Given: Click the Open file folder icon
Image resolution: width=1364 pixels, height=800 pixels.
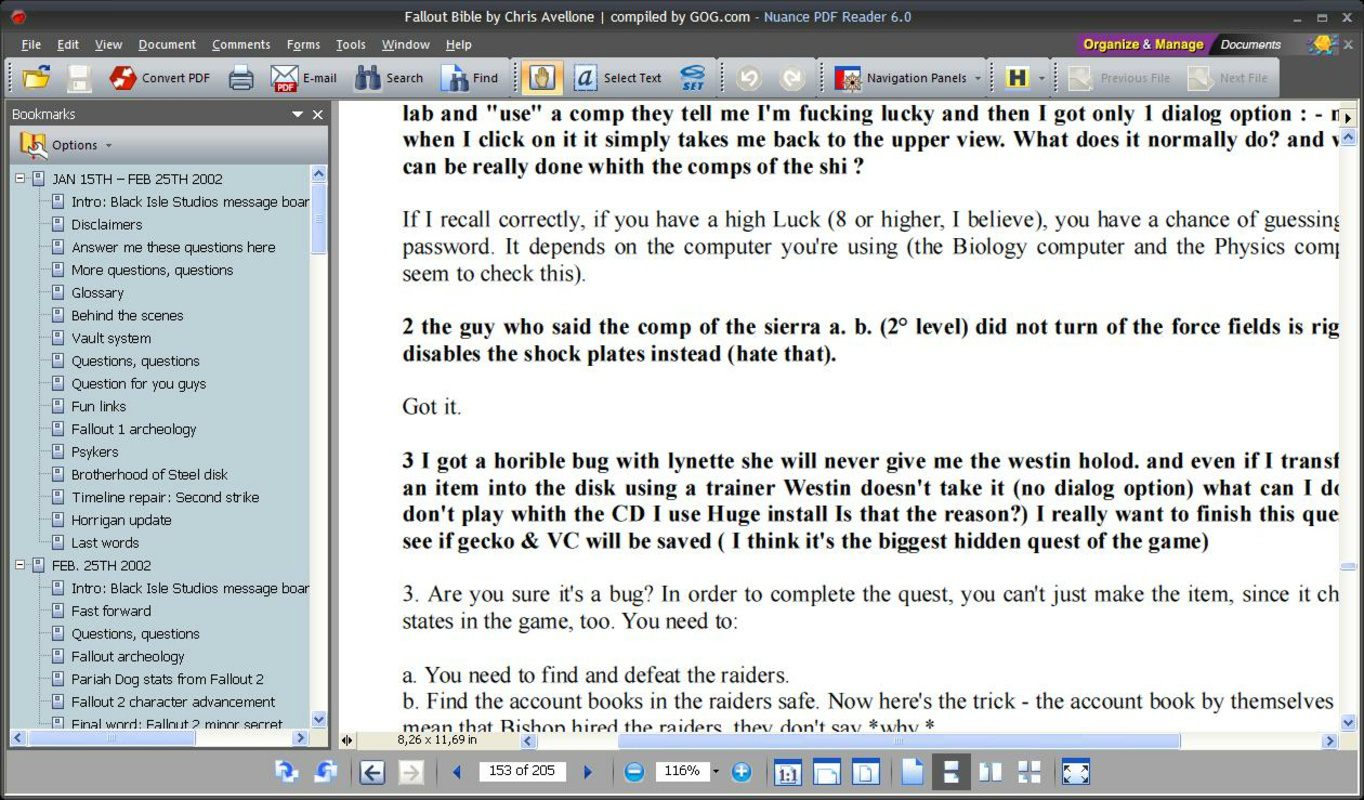Looking at the screenshot, I should click(37, 77).
